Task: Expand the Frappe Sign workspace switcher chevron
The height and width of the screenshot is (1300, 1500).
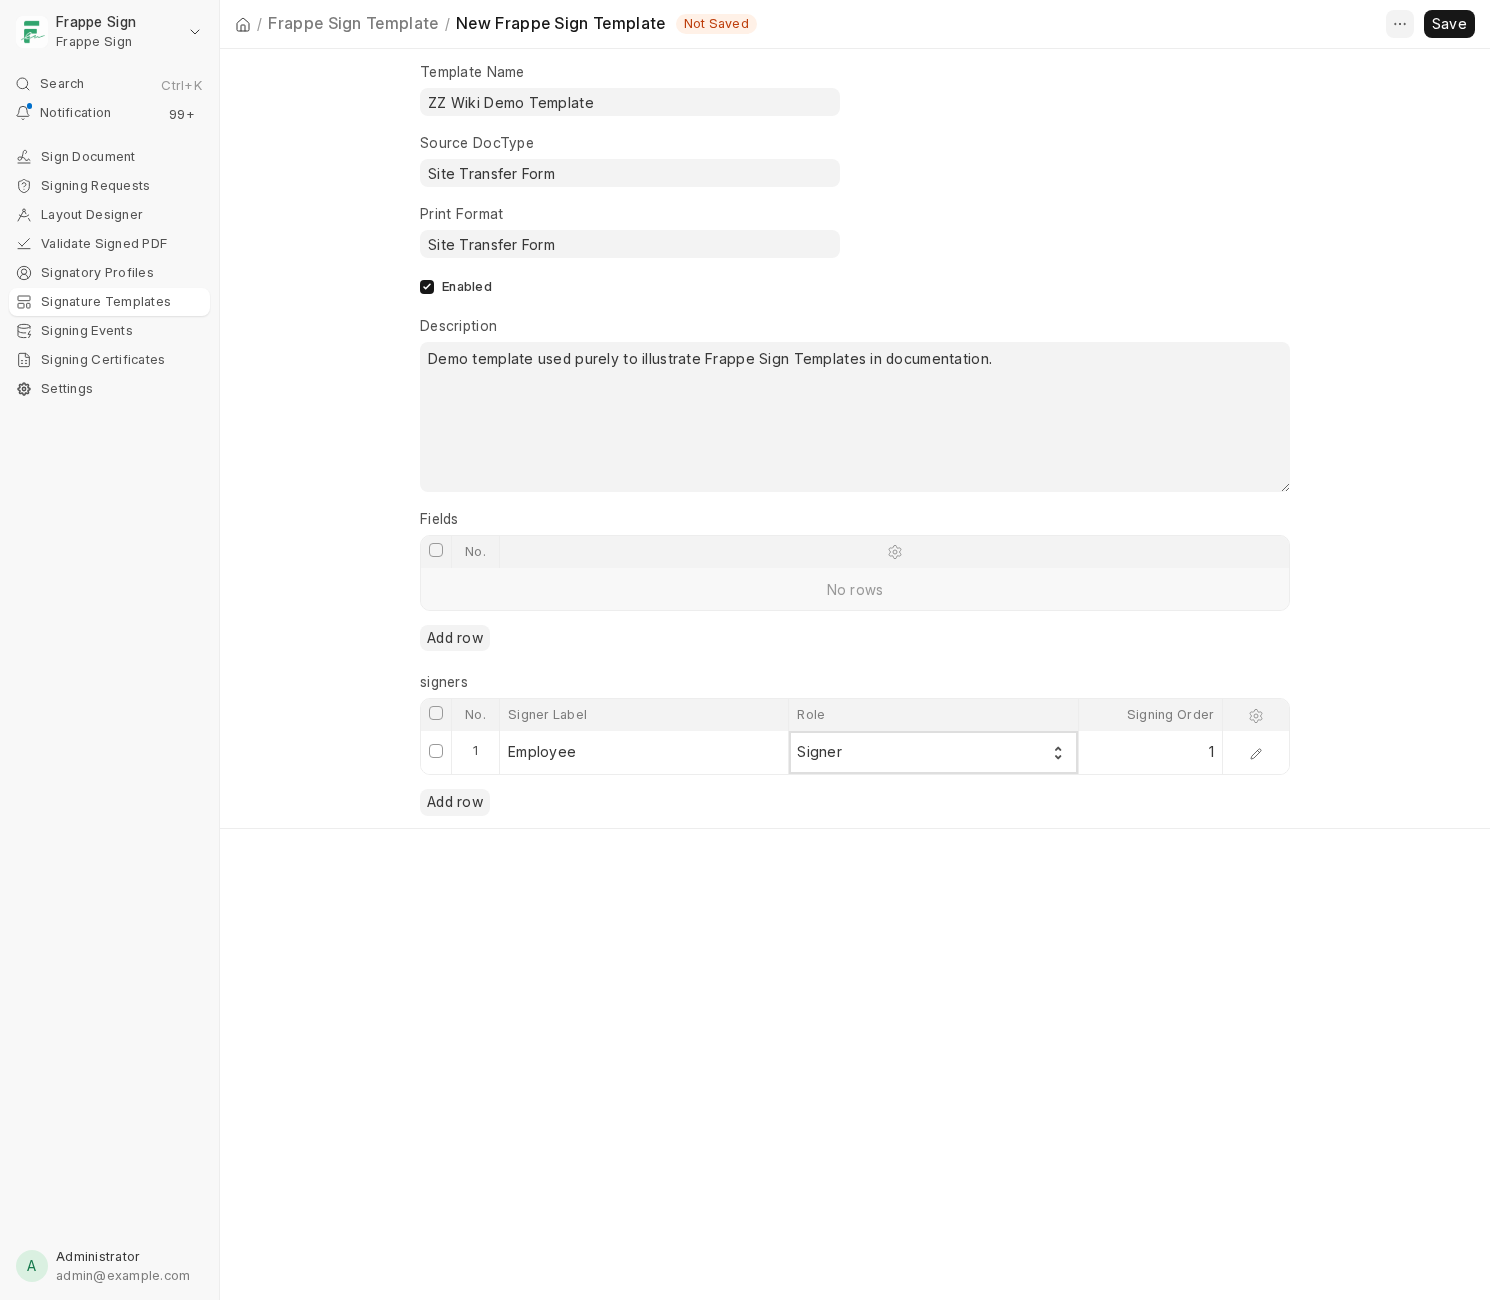Action: click(x=195, y=32)
